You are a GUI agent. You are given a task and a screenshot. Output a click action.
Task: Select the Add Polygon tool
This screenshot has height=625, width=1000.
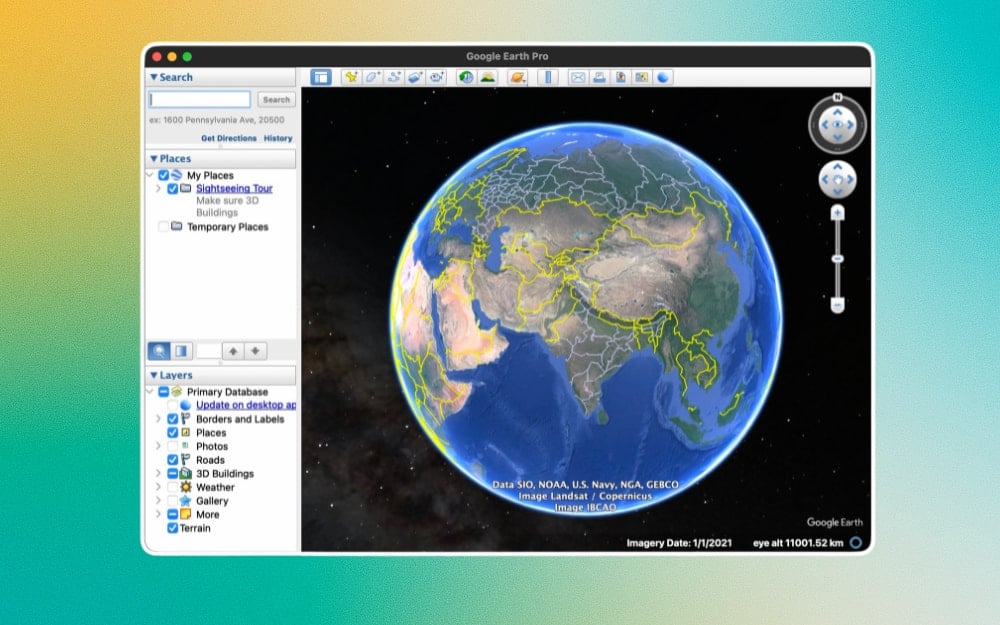click(x=372, y=77)
